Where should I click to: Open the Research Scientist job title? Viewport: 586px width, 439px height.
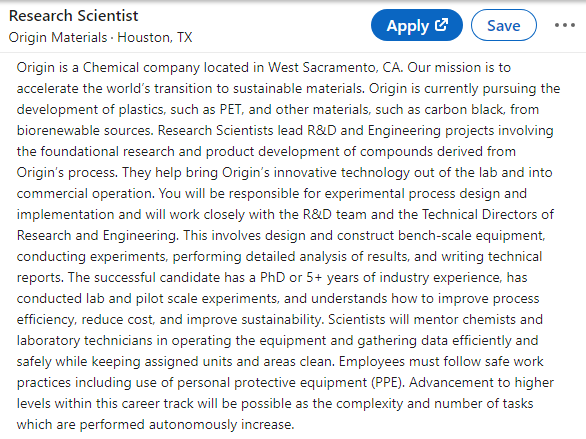point(73,16)
